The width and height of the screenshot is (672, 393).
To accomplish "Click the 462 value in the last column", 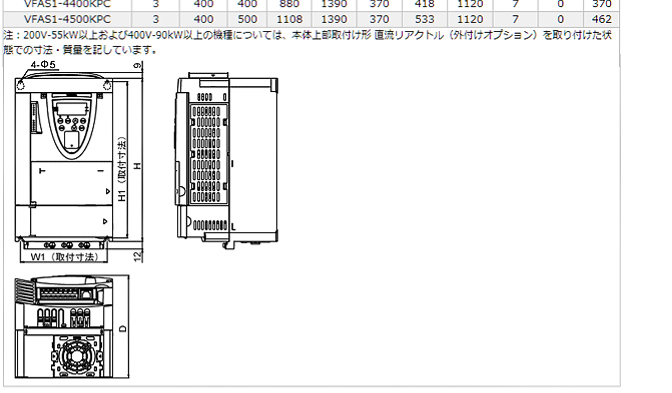I will [601, 19].
